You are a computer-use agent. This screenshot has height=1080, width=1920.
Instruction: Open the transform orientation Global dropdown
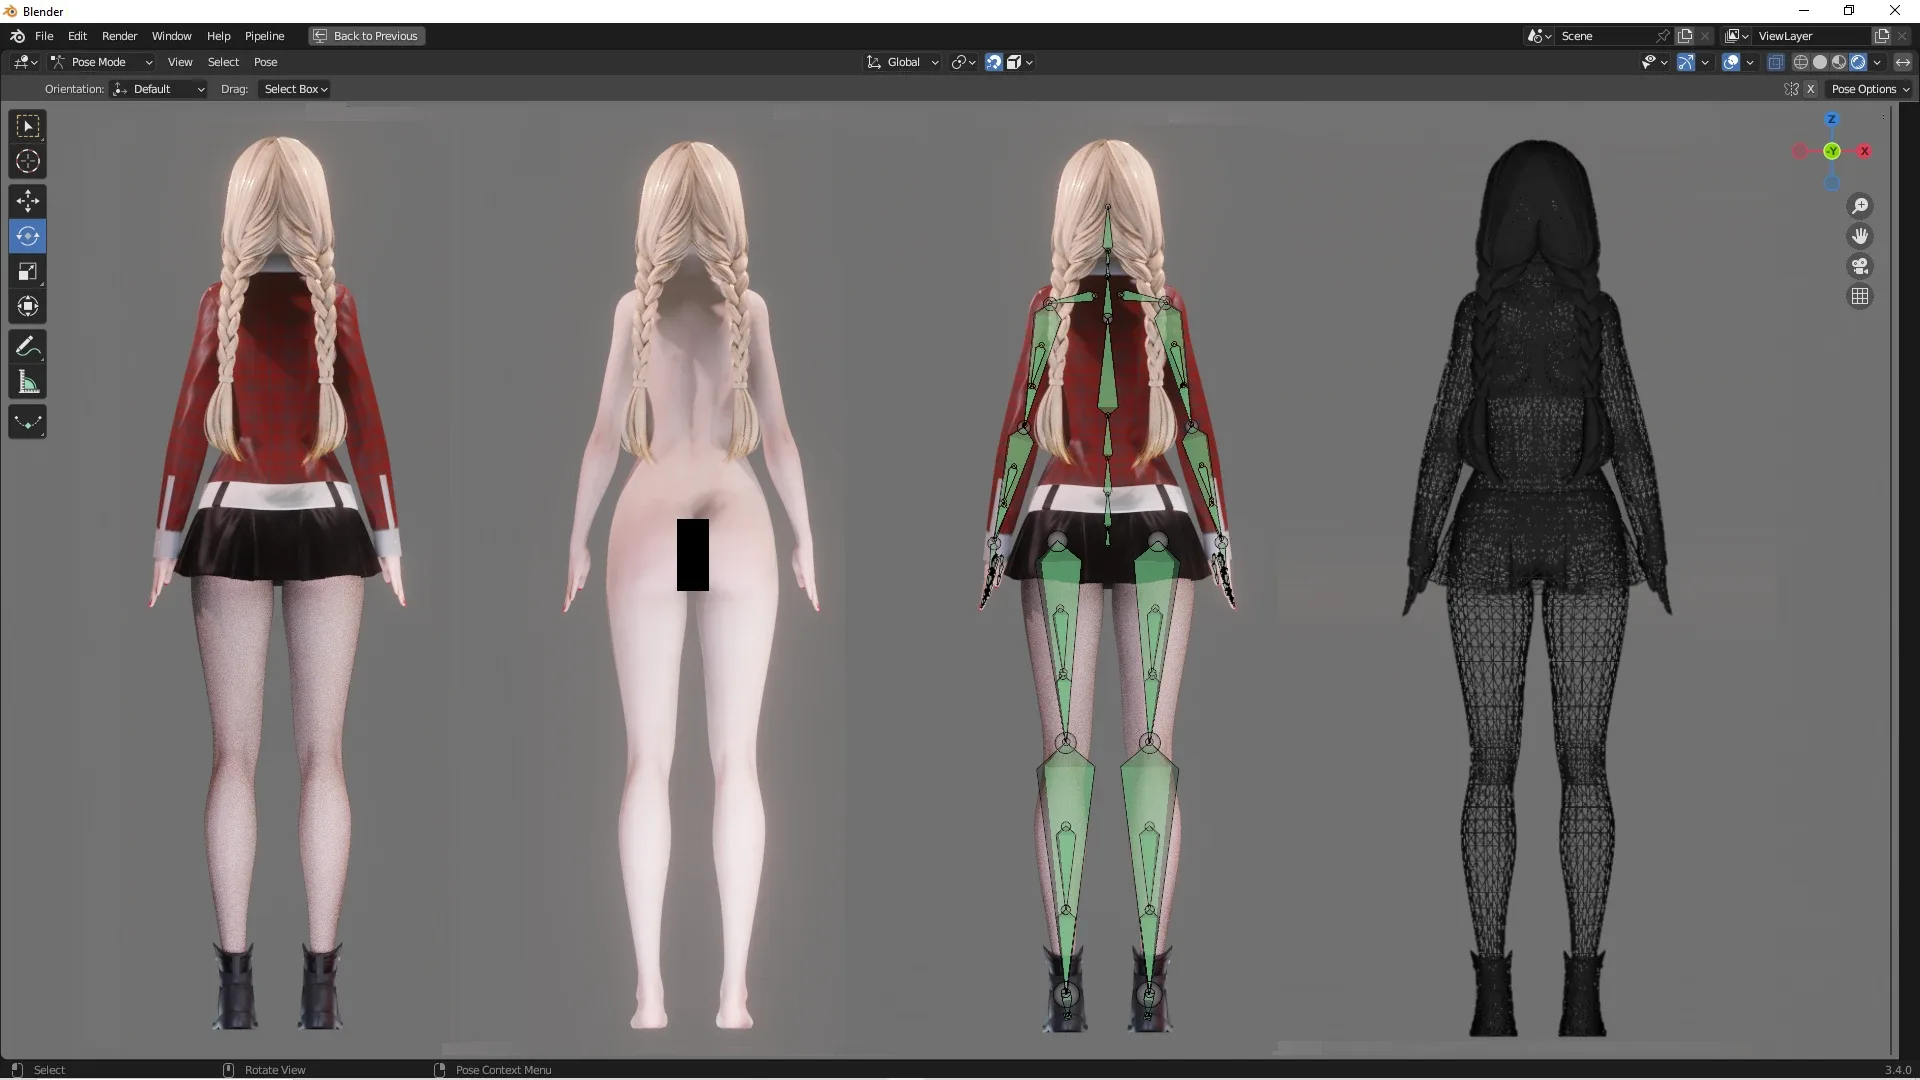coord(901,61)
